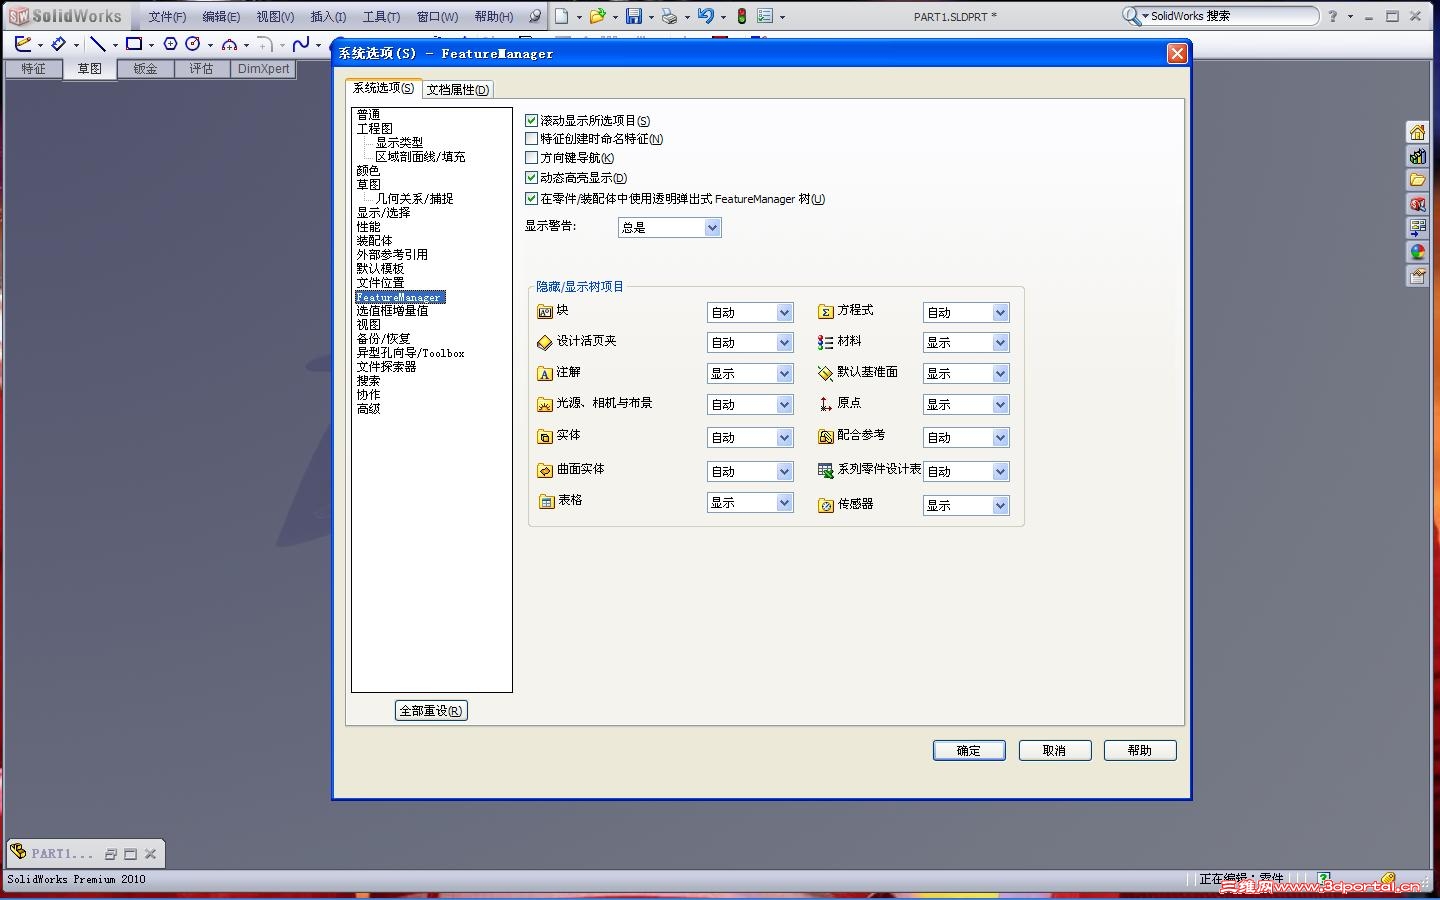Open the 传感器 visibility dropdown
Viewport: 1440px width, 900px height.
tap(966, 505)
